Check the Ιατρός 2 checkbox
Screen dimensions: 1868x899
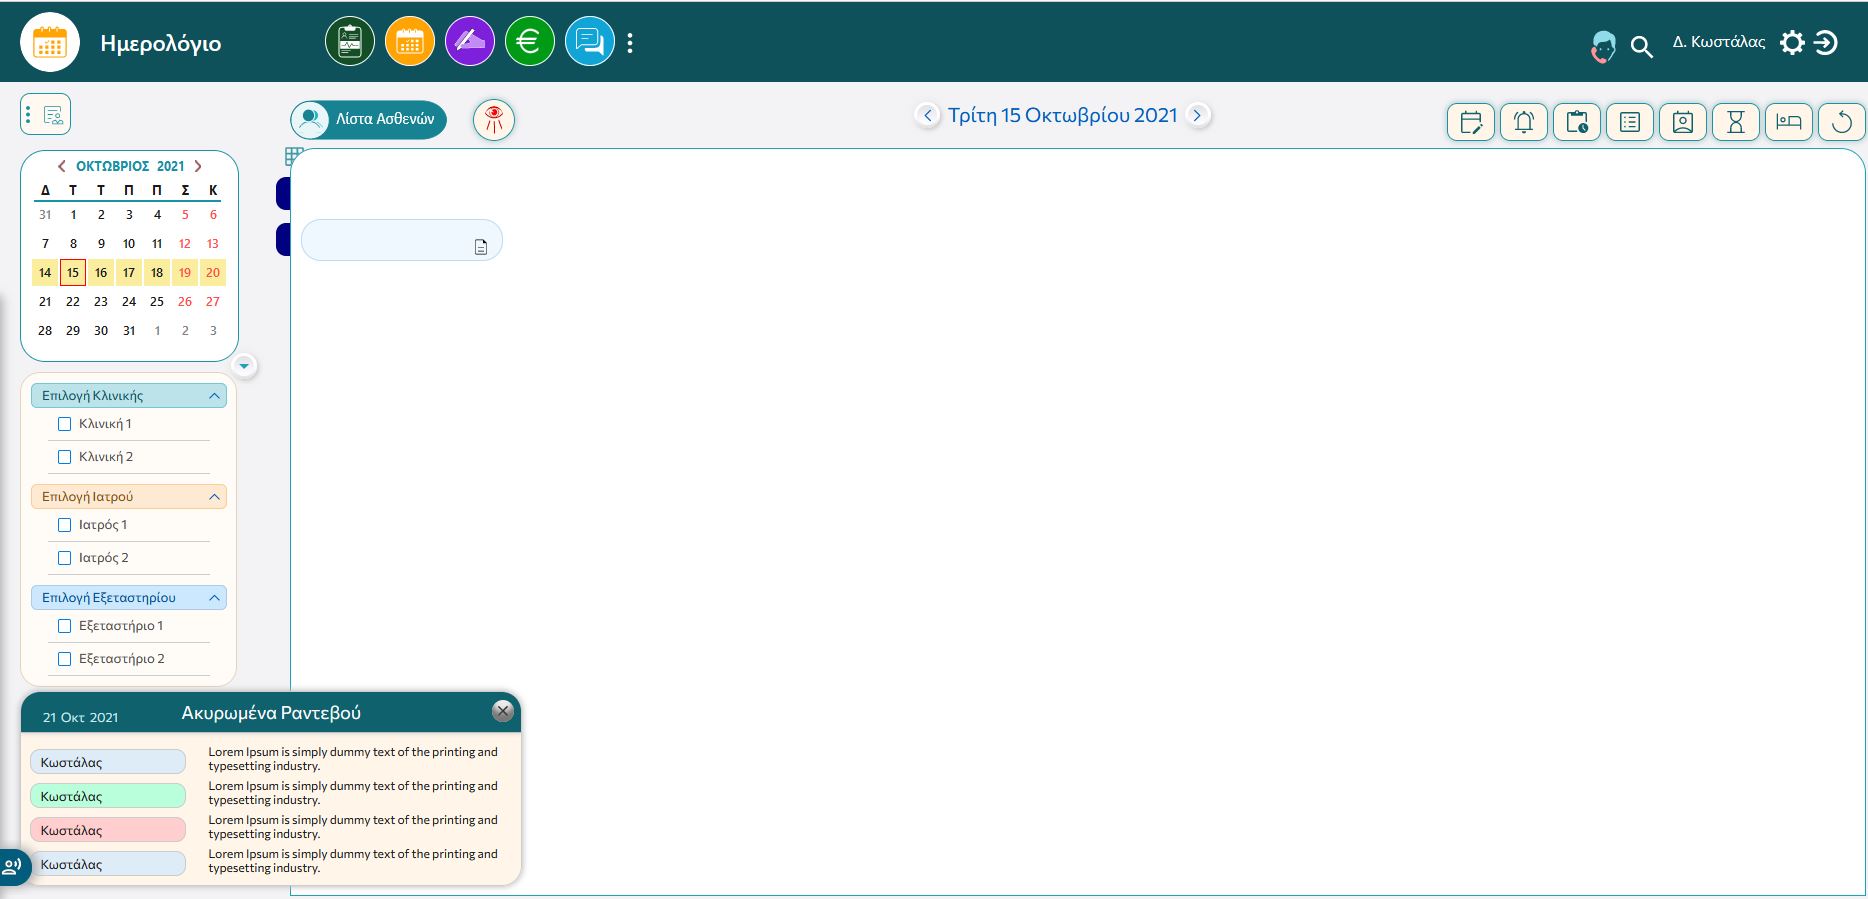pyautogui.click(x=65, y=558)
